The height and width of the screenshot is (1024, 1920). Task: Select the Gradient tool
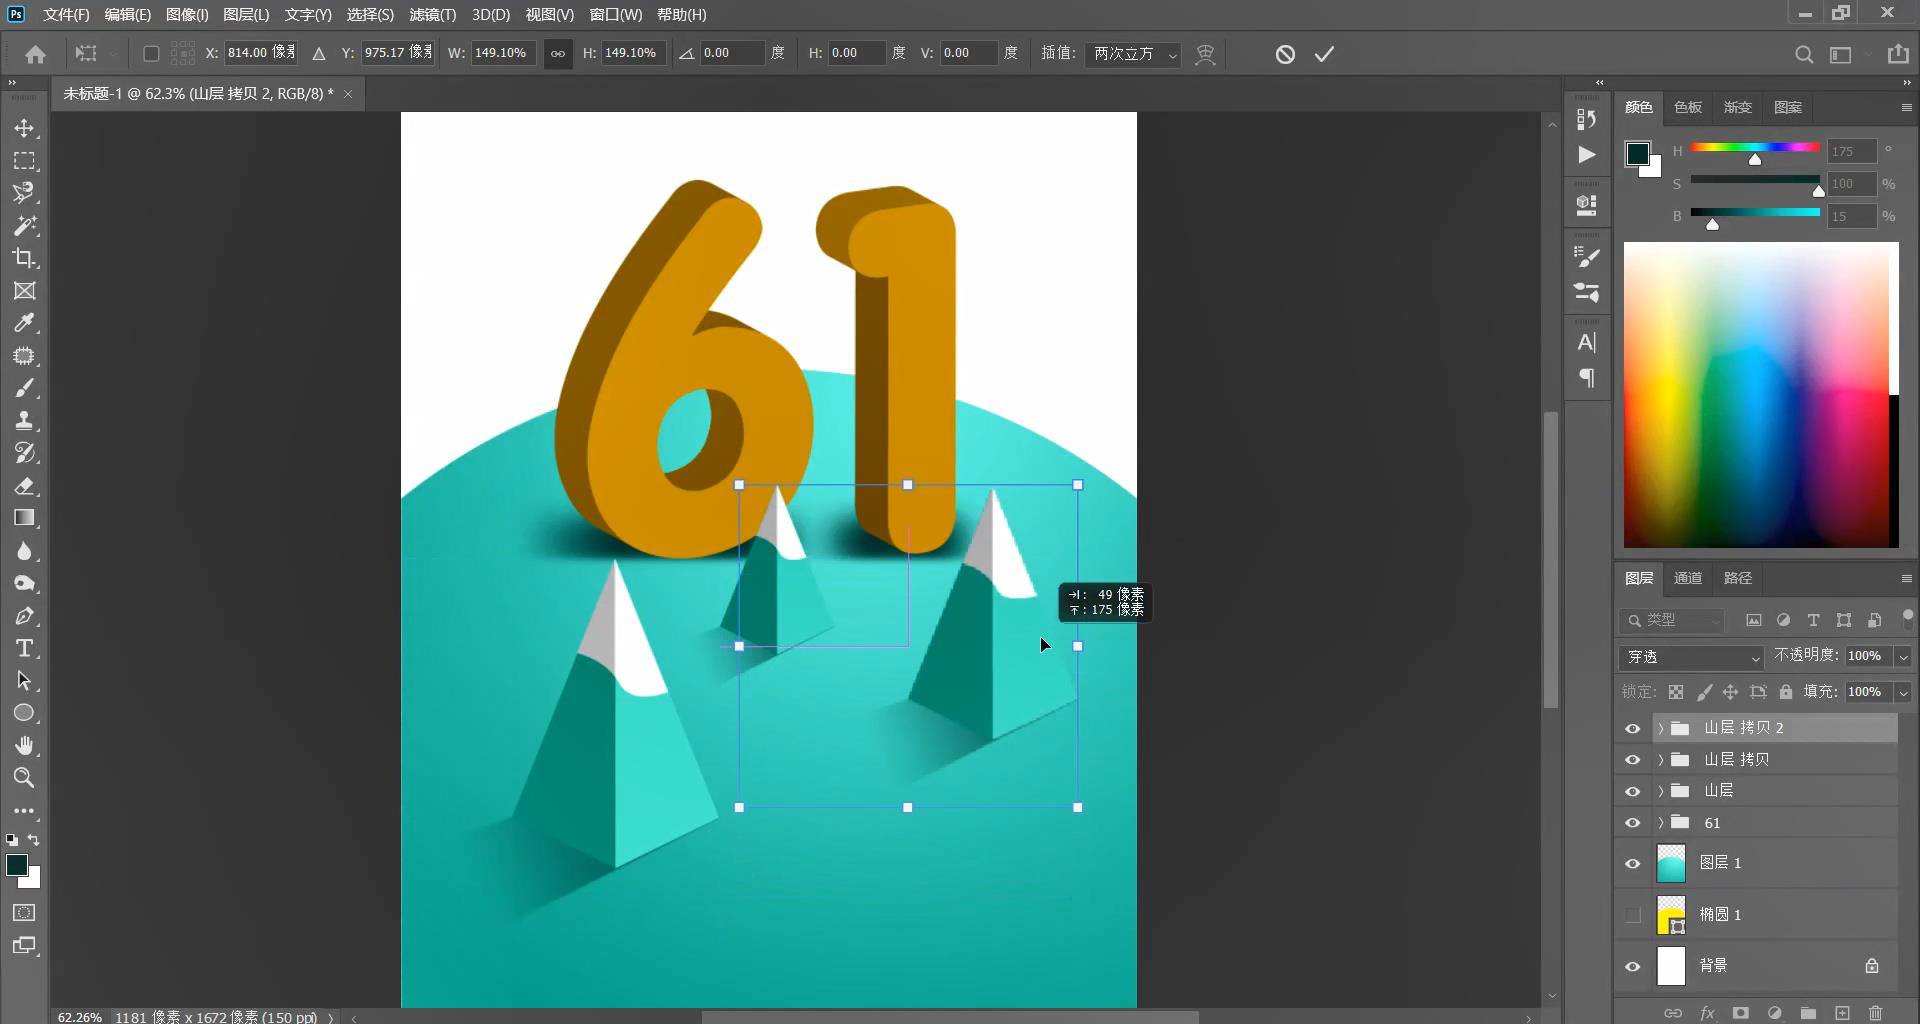[25, 518]
